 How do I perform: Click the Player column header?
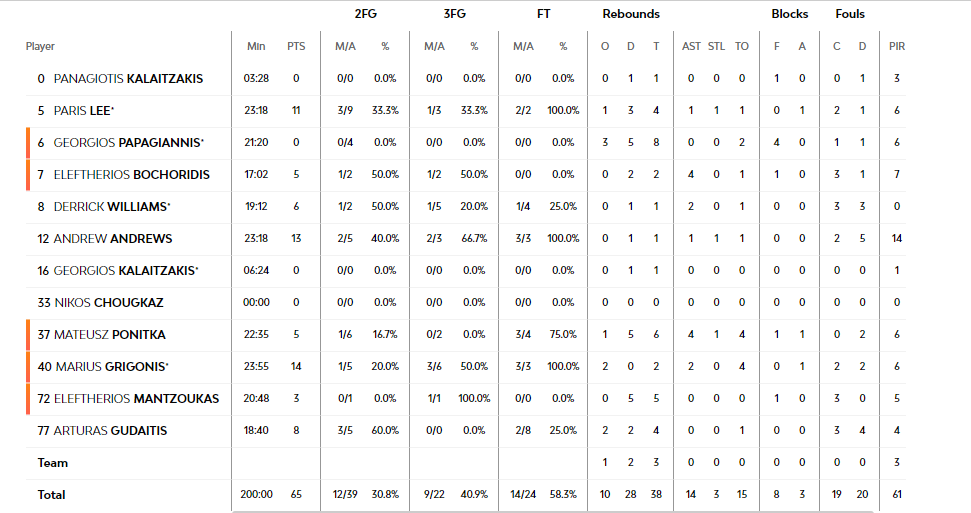tap(40, 46)
